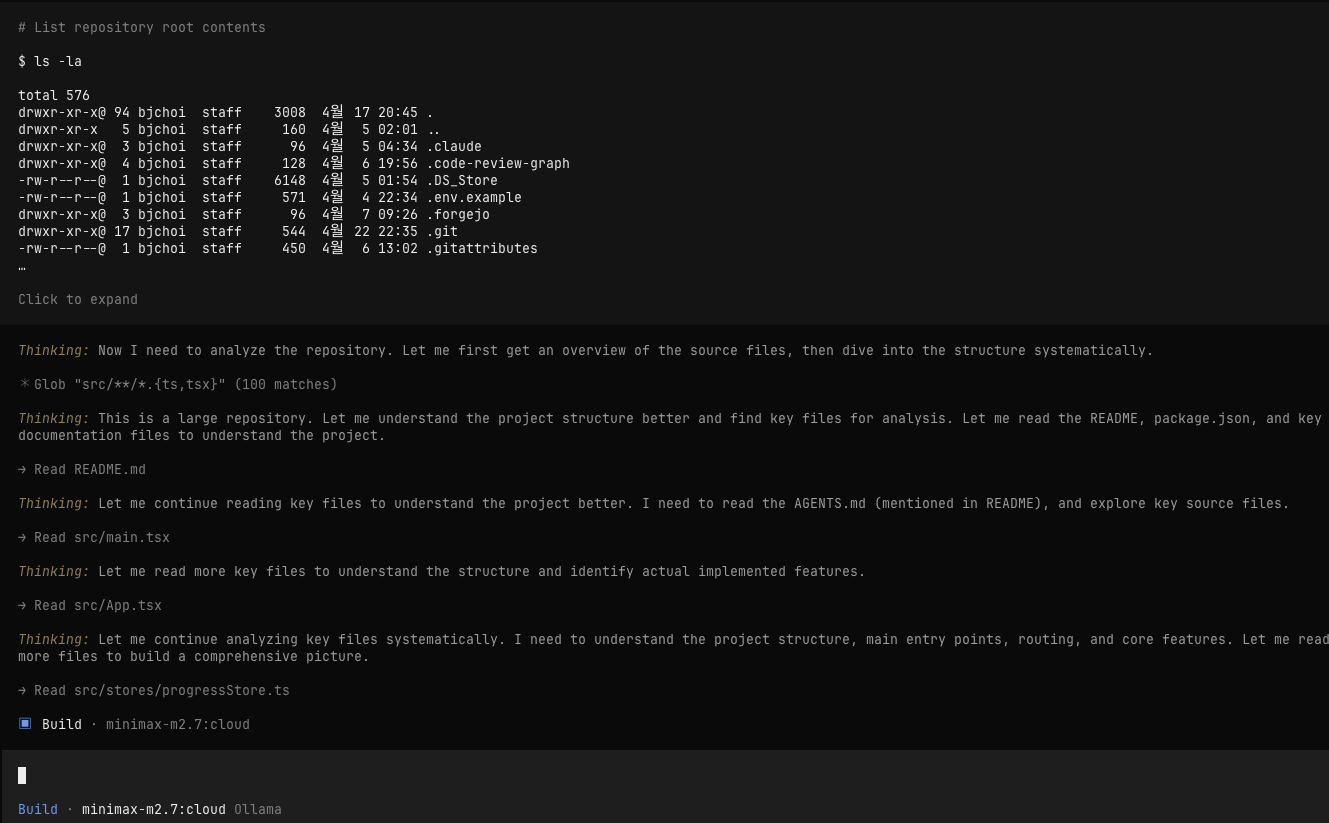Click the arrow icon before Read README.md
Image resolution: width=1329 pixels, height=823 pixels.
[23, 469]
